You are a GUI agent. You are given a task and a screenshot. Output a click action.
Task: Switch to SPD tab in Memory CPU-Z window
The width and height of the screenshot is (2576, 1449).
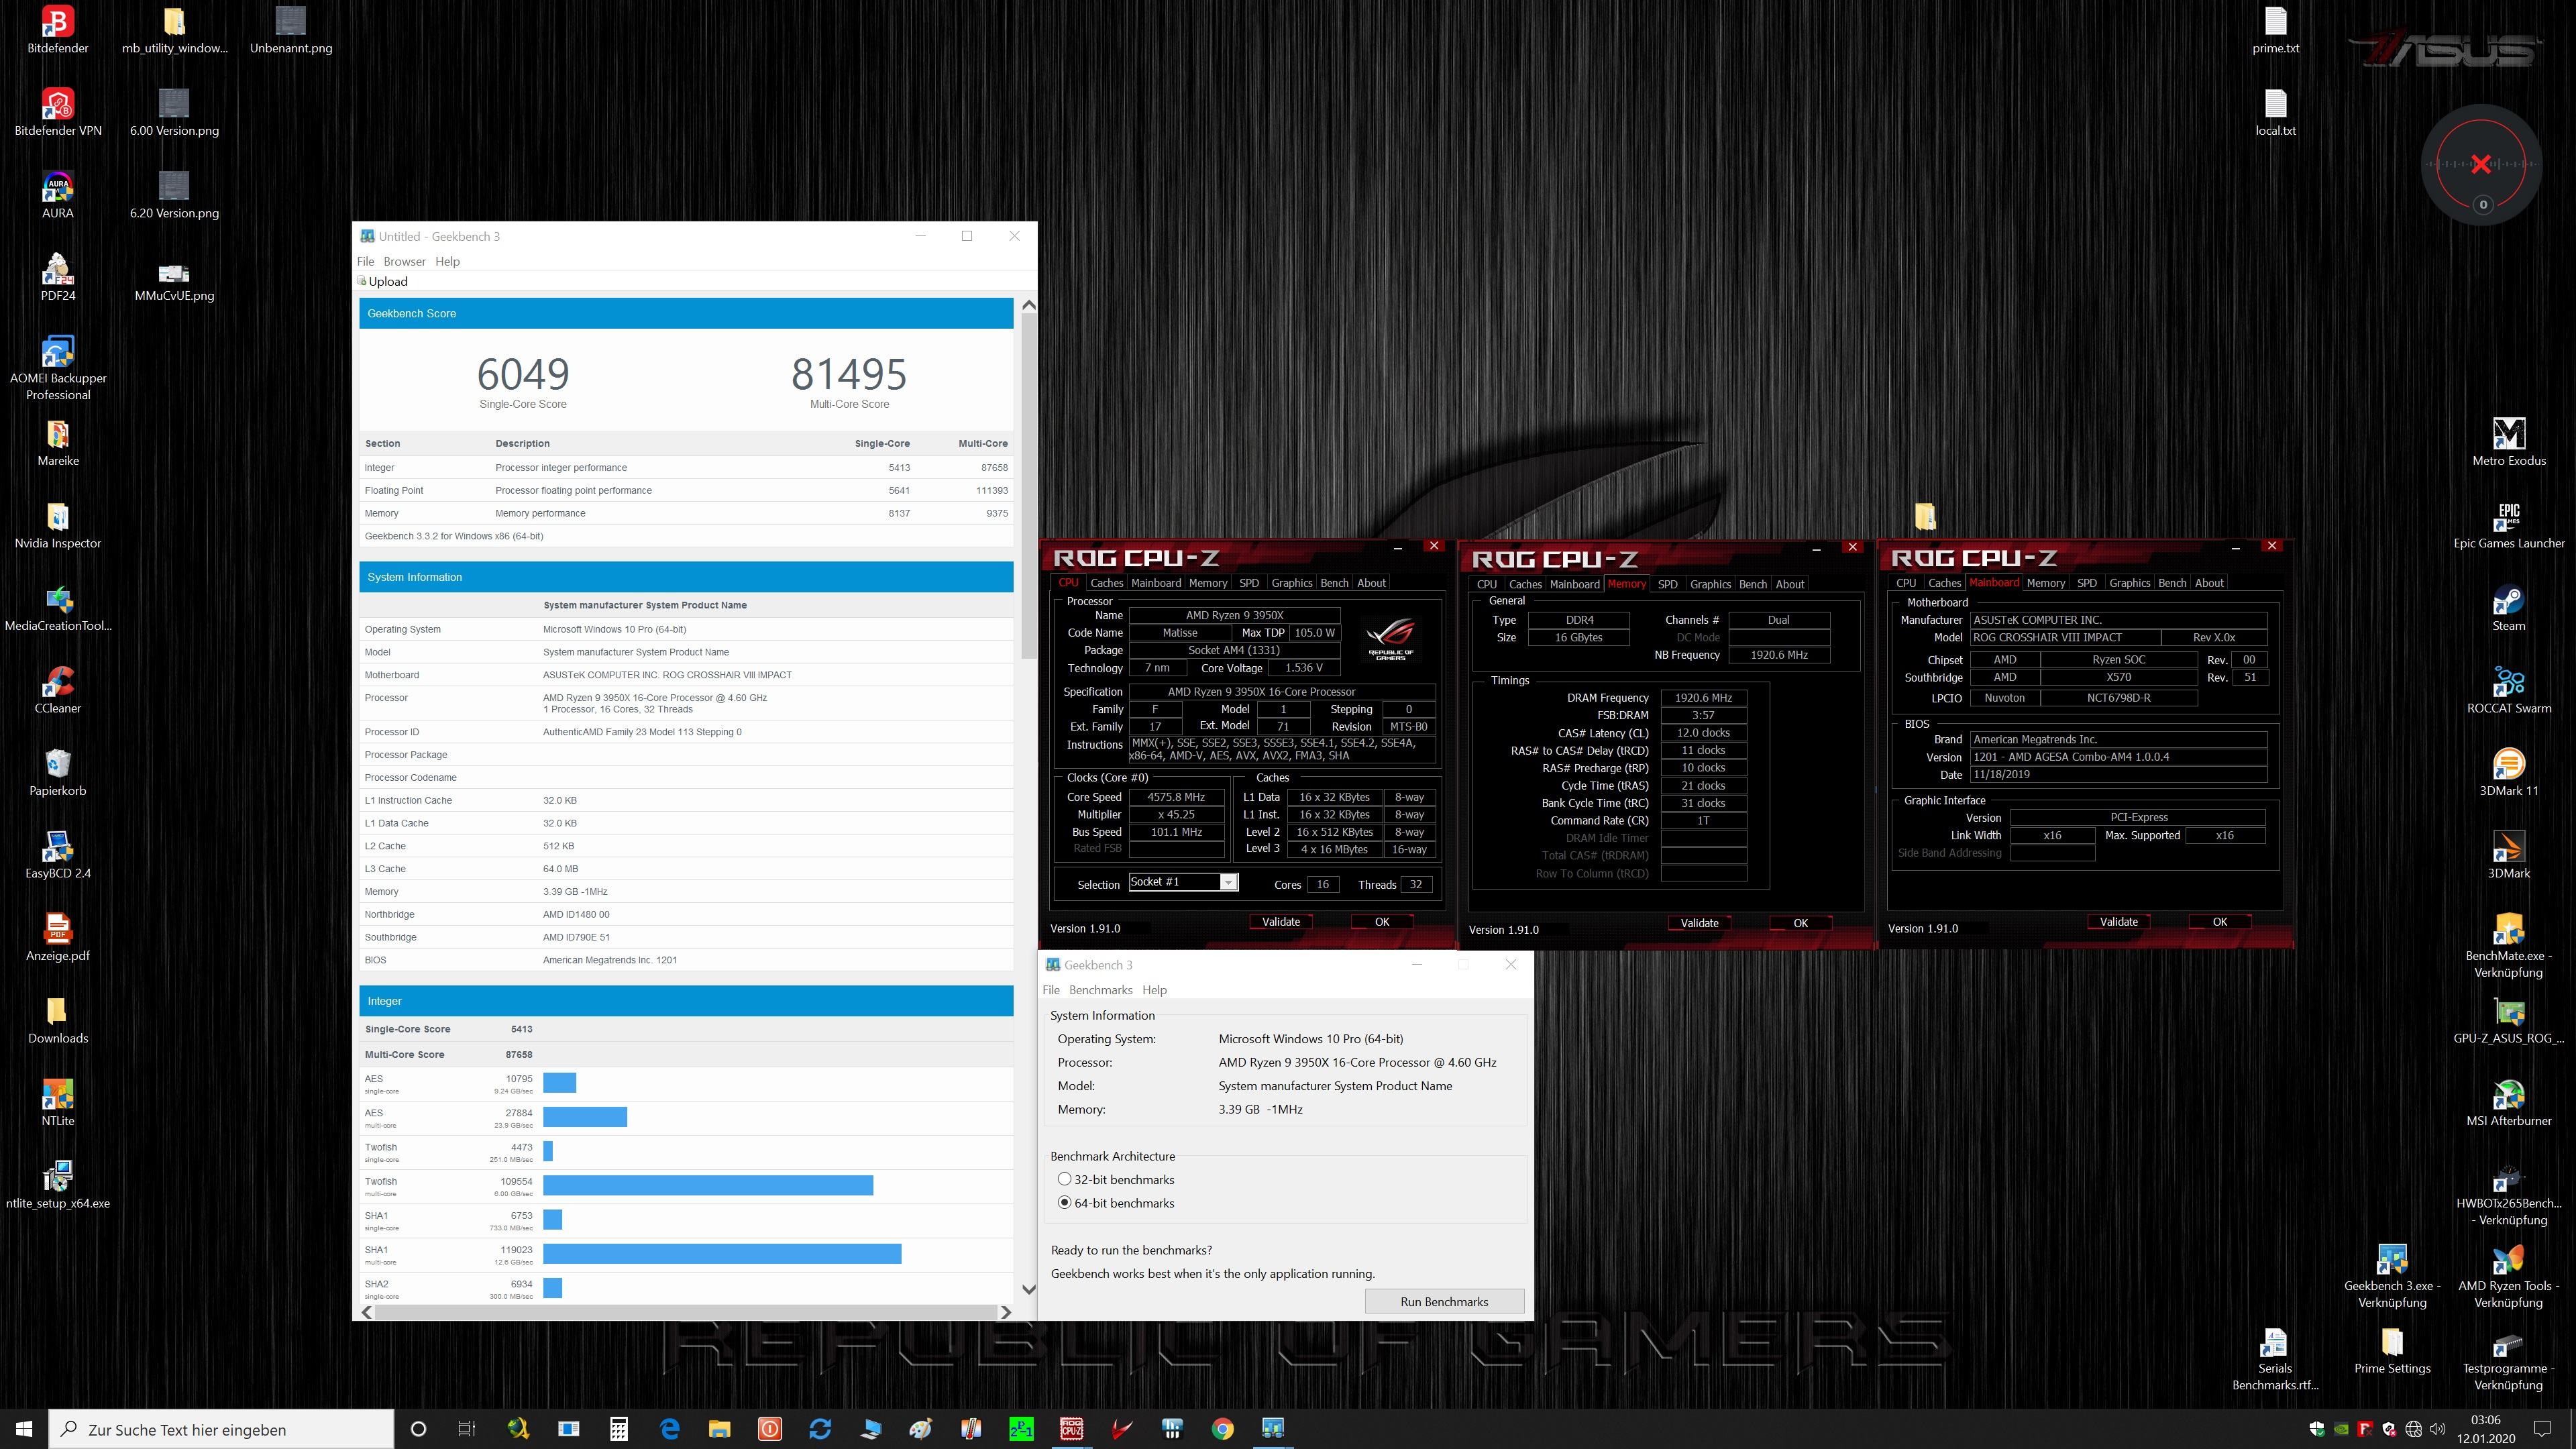pos(1667,585)
